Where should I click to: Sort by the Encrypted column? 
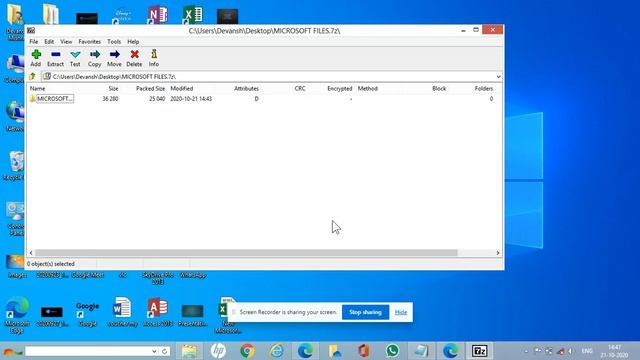tap(340, 89)
